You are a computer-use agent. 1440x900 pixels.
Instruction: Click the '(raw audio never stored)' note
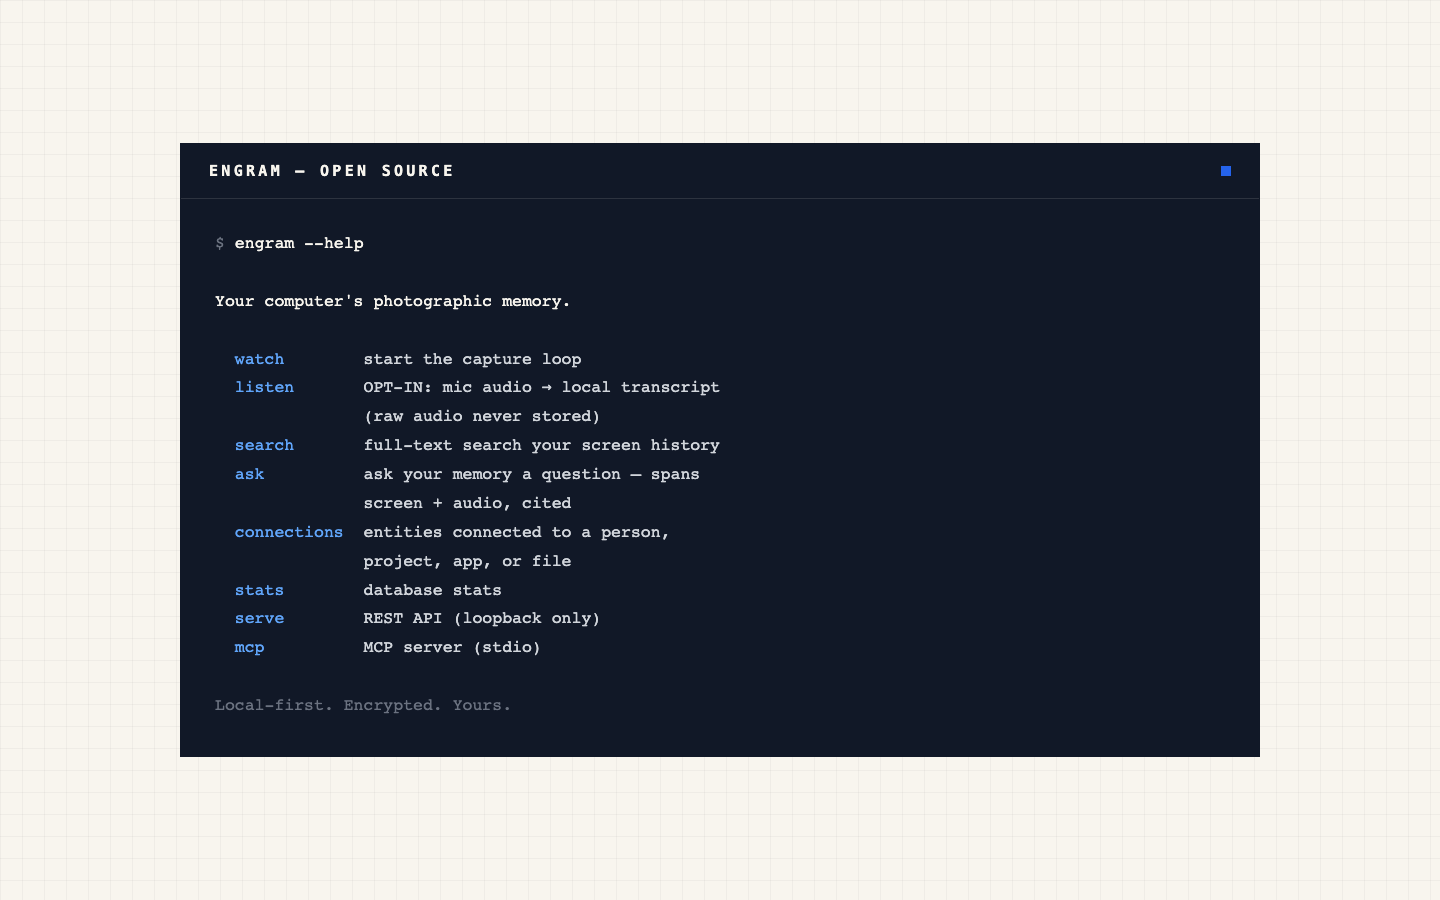click(x=482, y=416)
